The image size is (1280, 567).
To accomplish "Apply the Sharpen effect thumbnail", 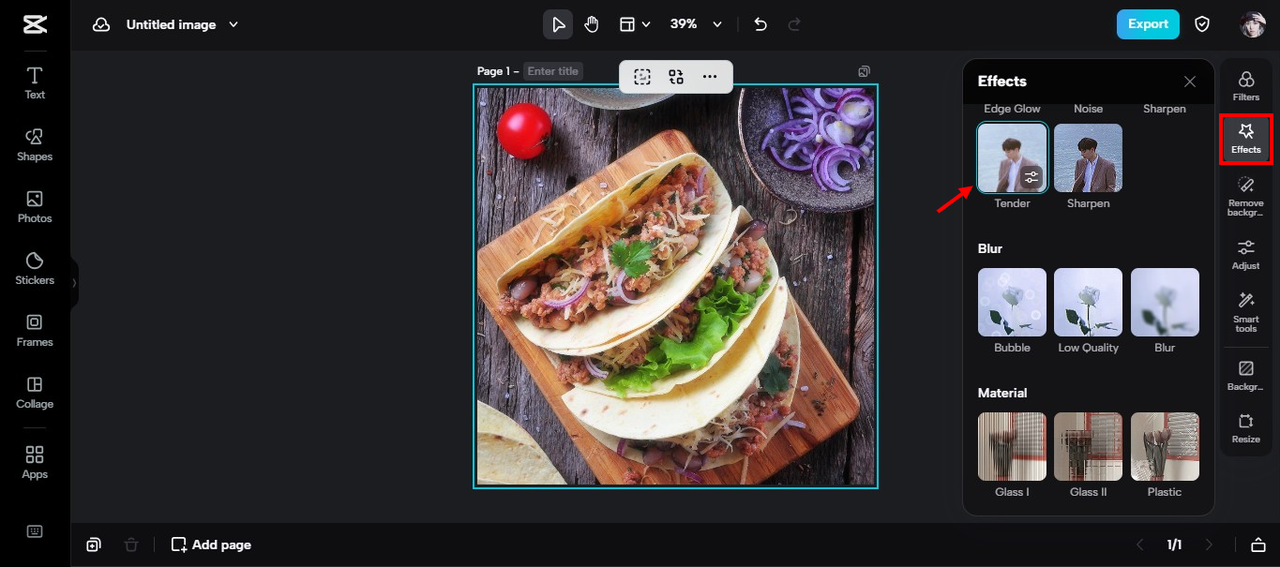I will [x=1088, y=158].
